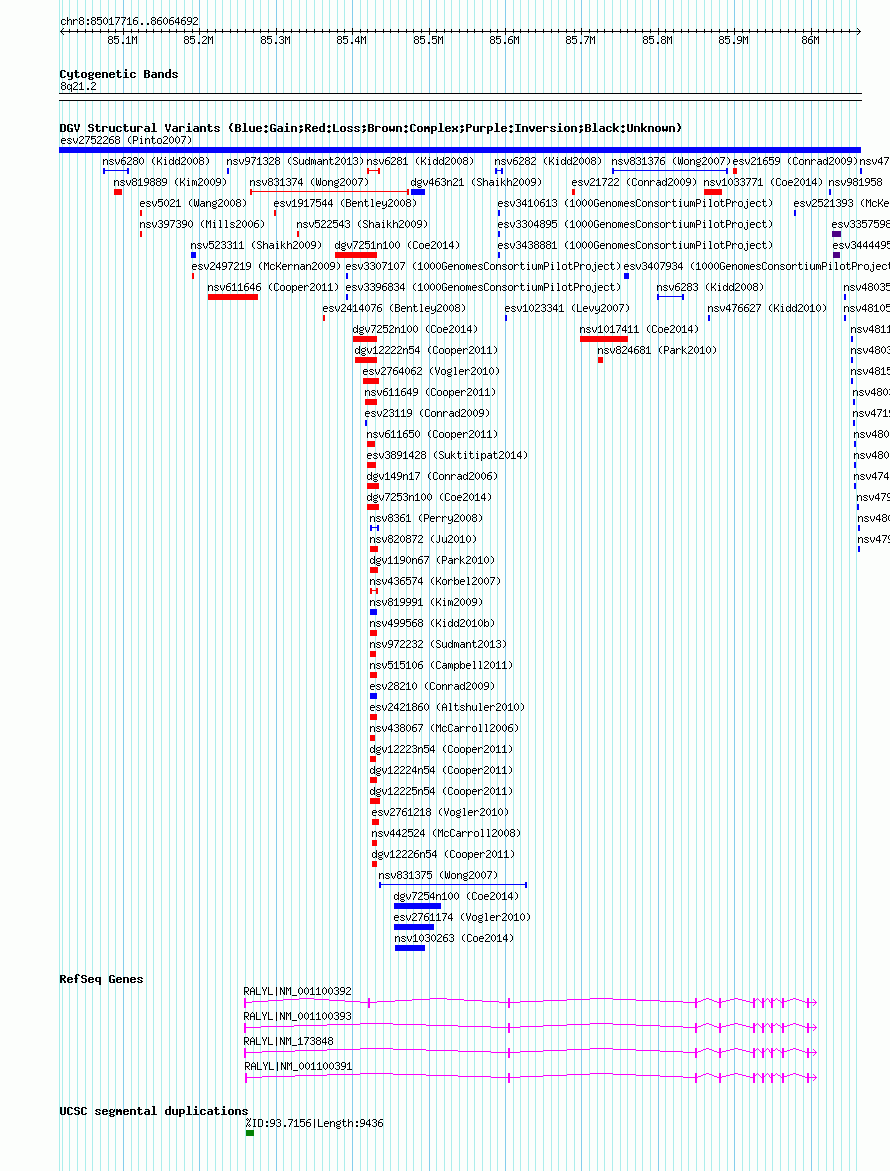Open nsv515106 (Campbell2011) variant
The image size is (890, 1171).
[x=441, y=665]
